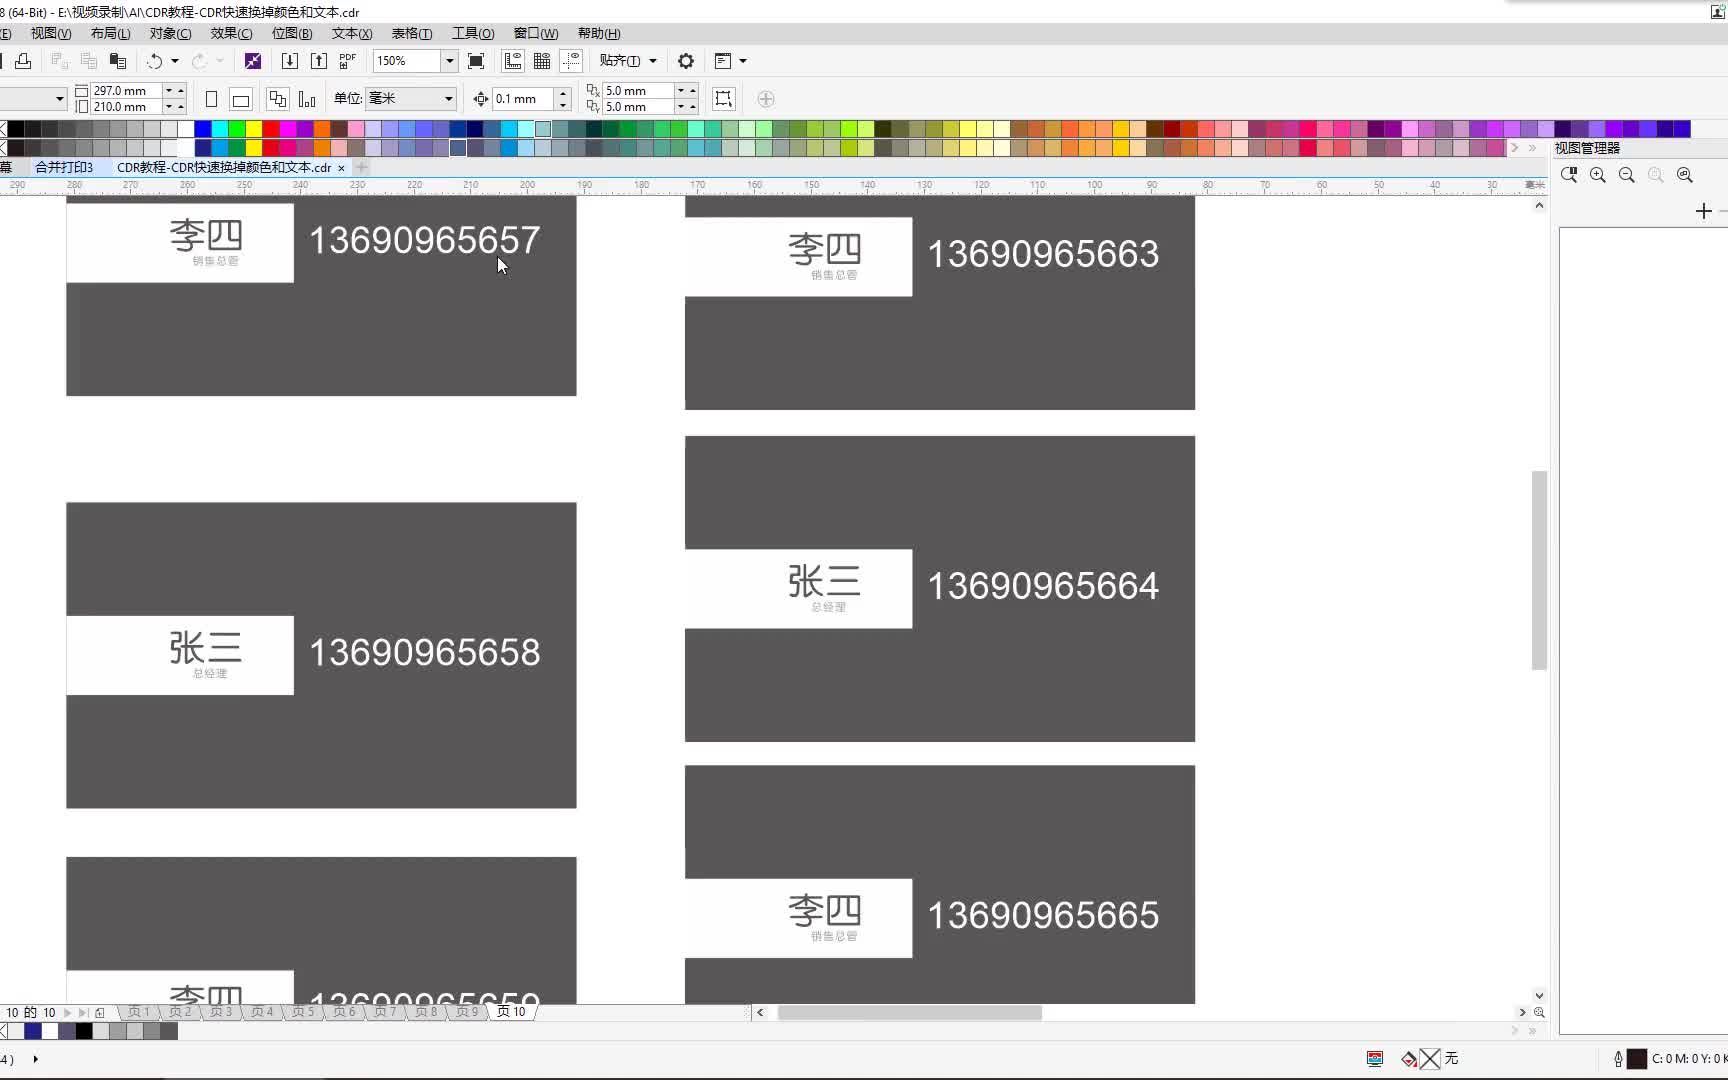Click the nudge distance 0.1 mm field
Image resolution: width=1728 pixels, height=1080 pixels.
(524, 99)
